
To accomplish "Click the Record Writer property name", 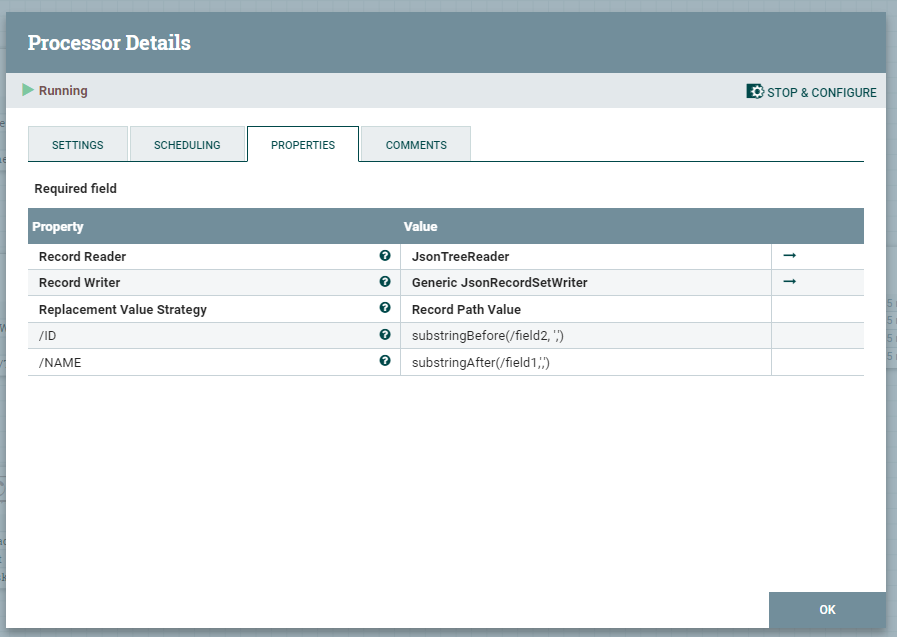I will (x=80, y=282).
